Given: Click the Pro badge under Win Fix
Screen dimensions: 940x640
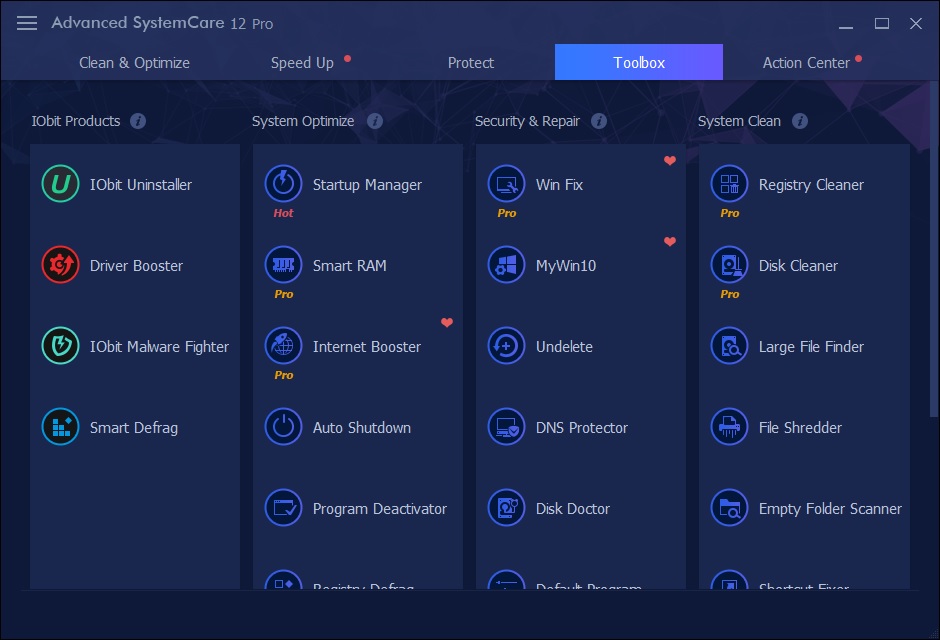Looking at the screenshot, I should pos(507,213).
